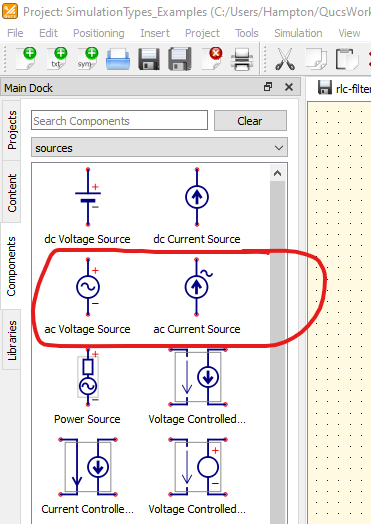Save the current document
Image resolution: width=371 pixels, height=524 pixels.
[149, 59]
